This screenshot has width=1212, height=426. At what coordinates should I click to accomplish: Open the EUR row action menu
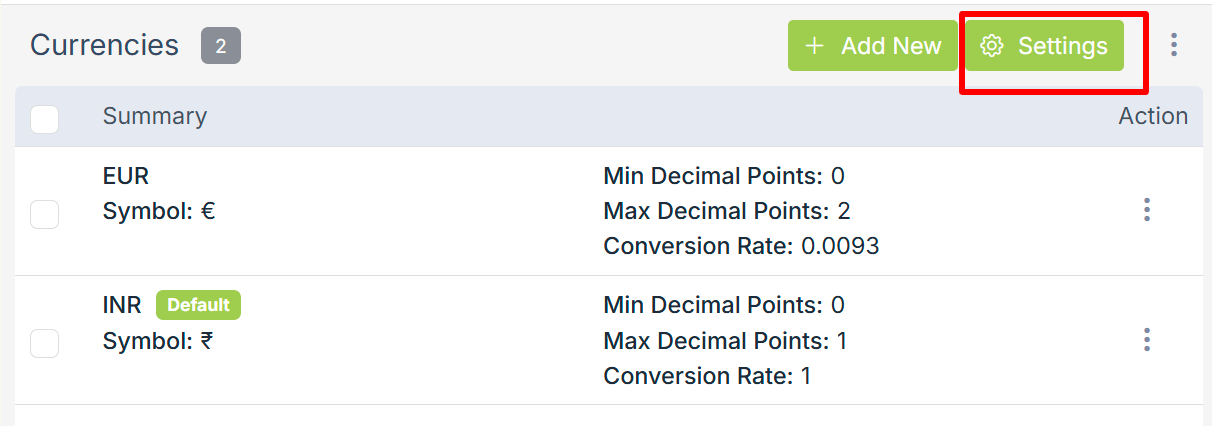tap(1147, 210)
